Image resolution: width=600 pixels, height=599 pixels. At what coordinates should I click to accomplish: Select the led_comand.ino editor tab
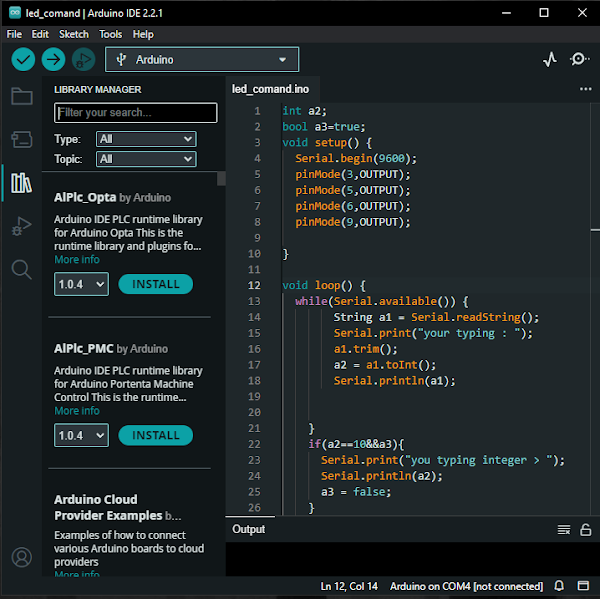[271, 89]
